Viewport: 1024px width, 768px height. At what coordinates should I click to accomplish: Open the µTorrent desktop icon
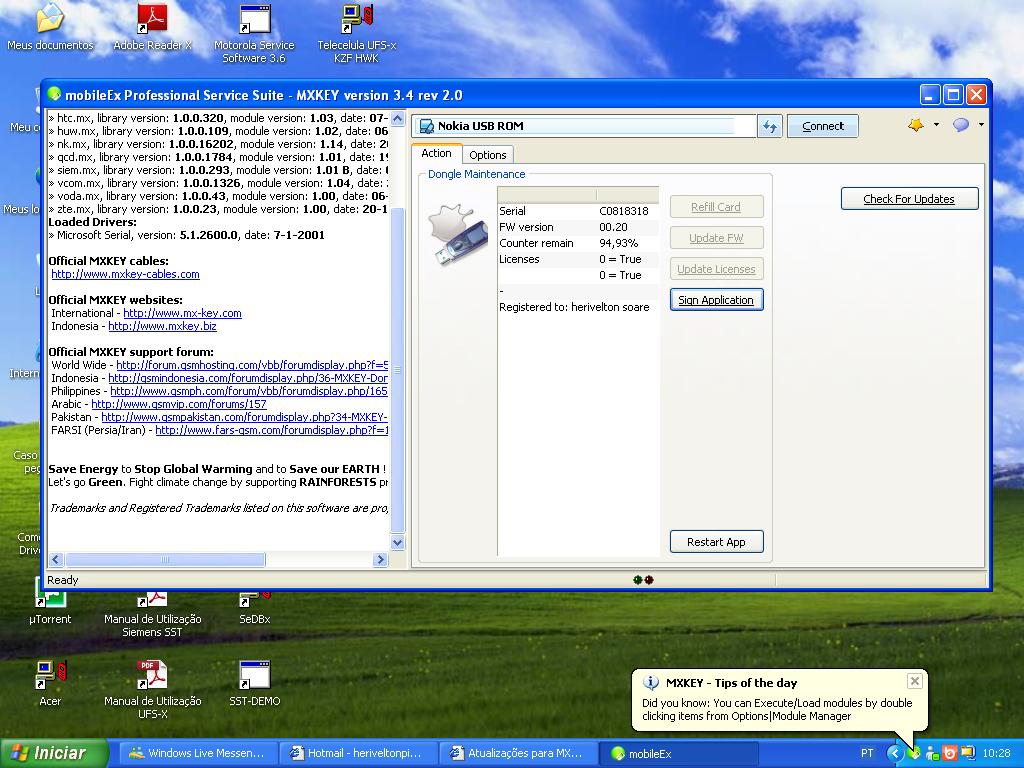pos(50,606)
